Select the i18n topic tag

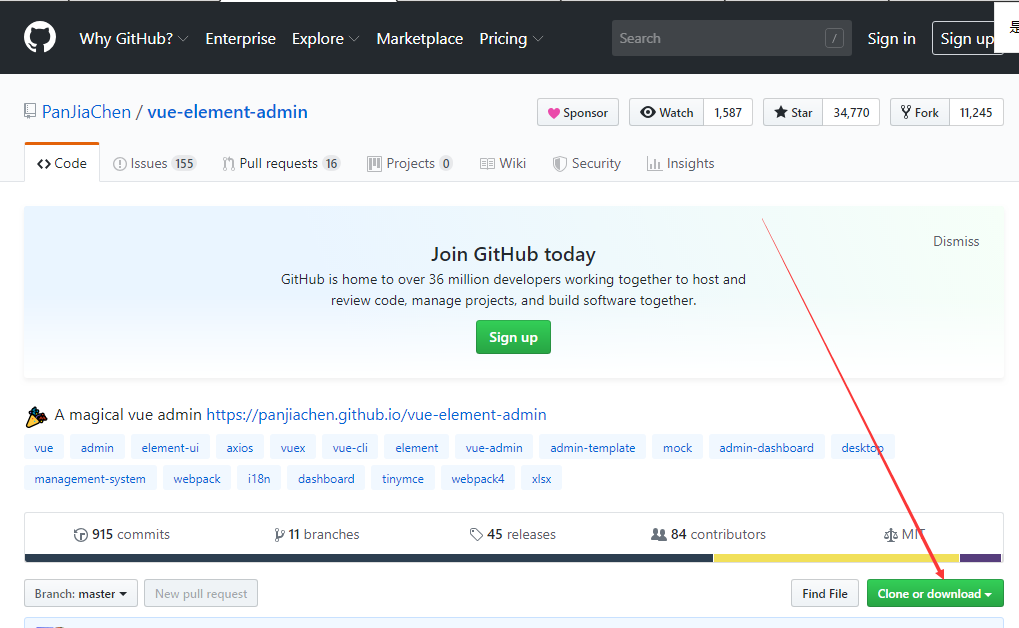259,479
